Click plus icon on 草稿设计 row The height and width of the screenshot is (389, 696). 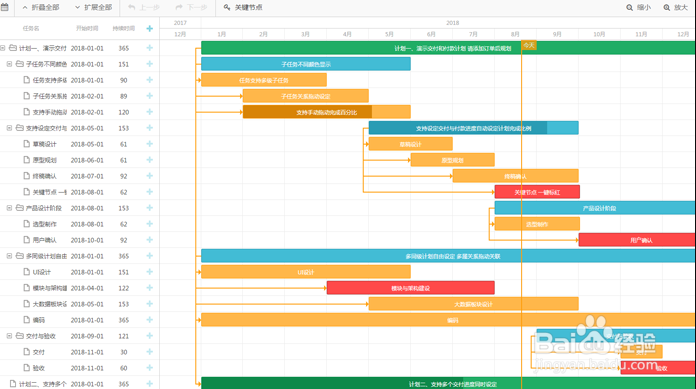[x=150, y=144]
